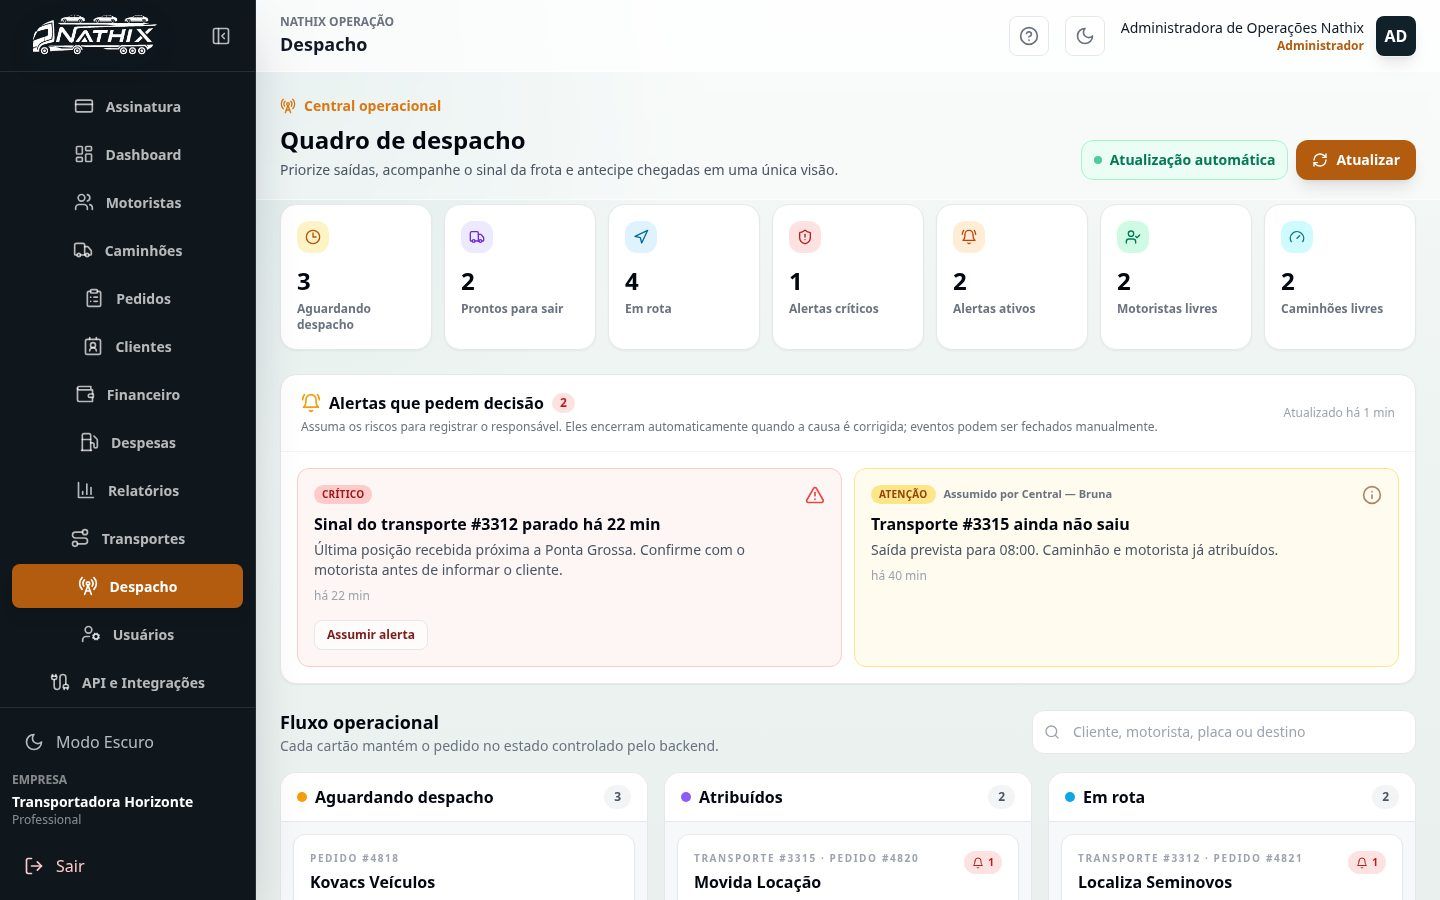1440x900 pixels.
Task: Click the shield icon on Alertas críticos card
Action: (805, 237)
